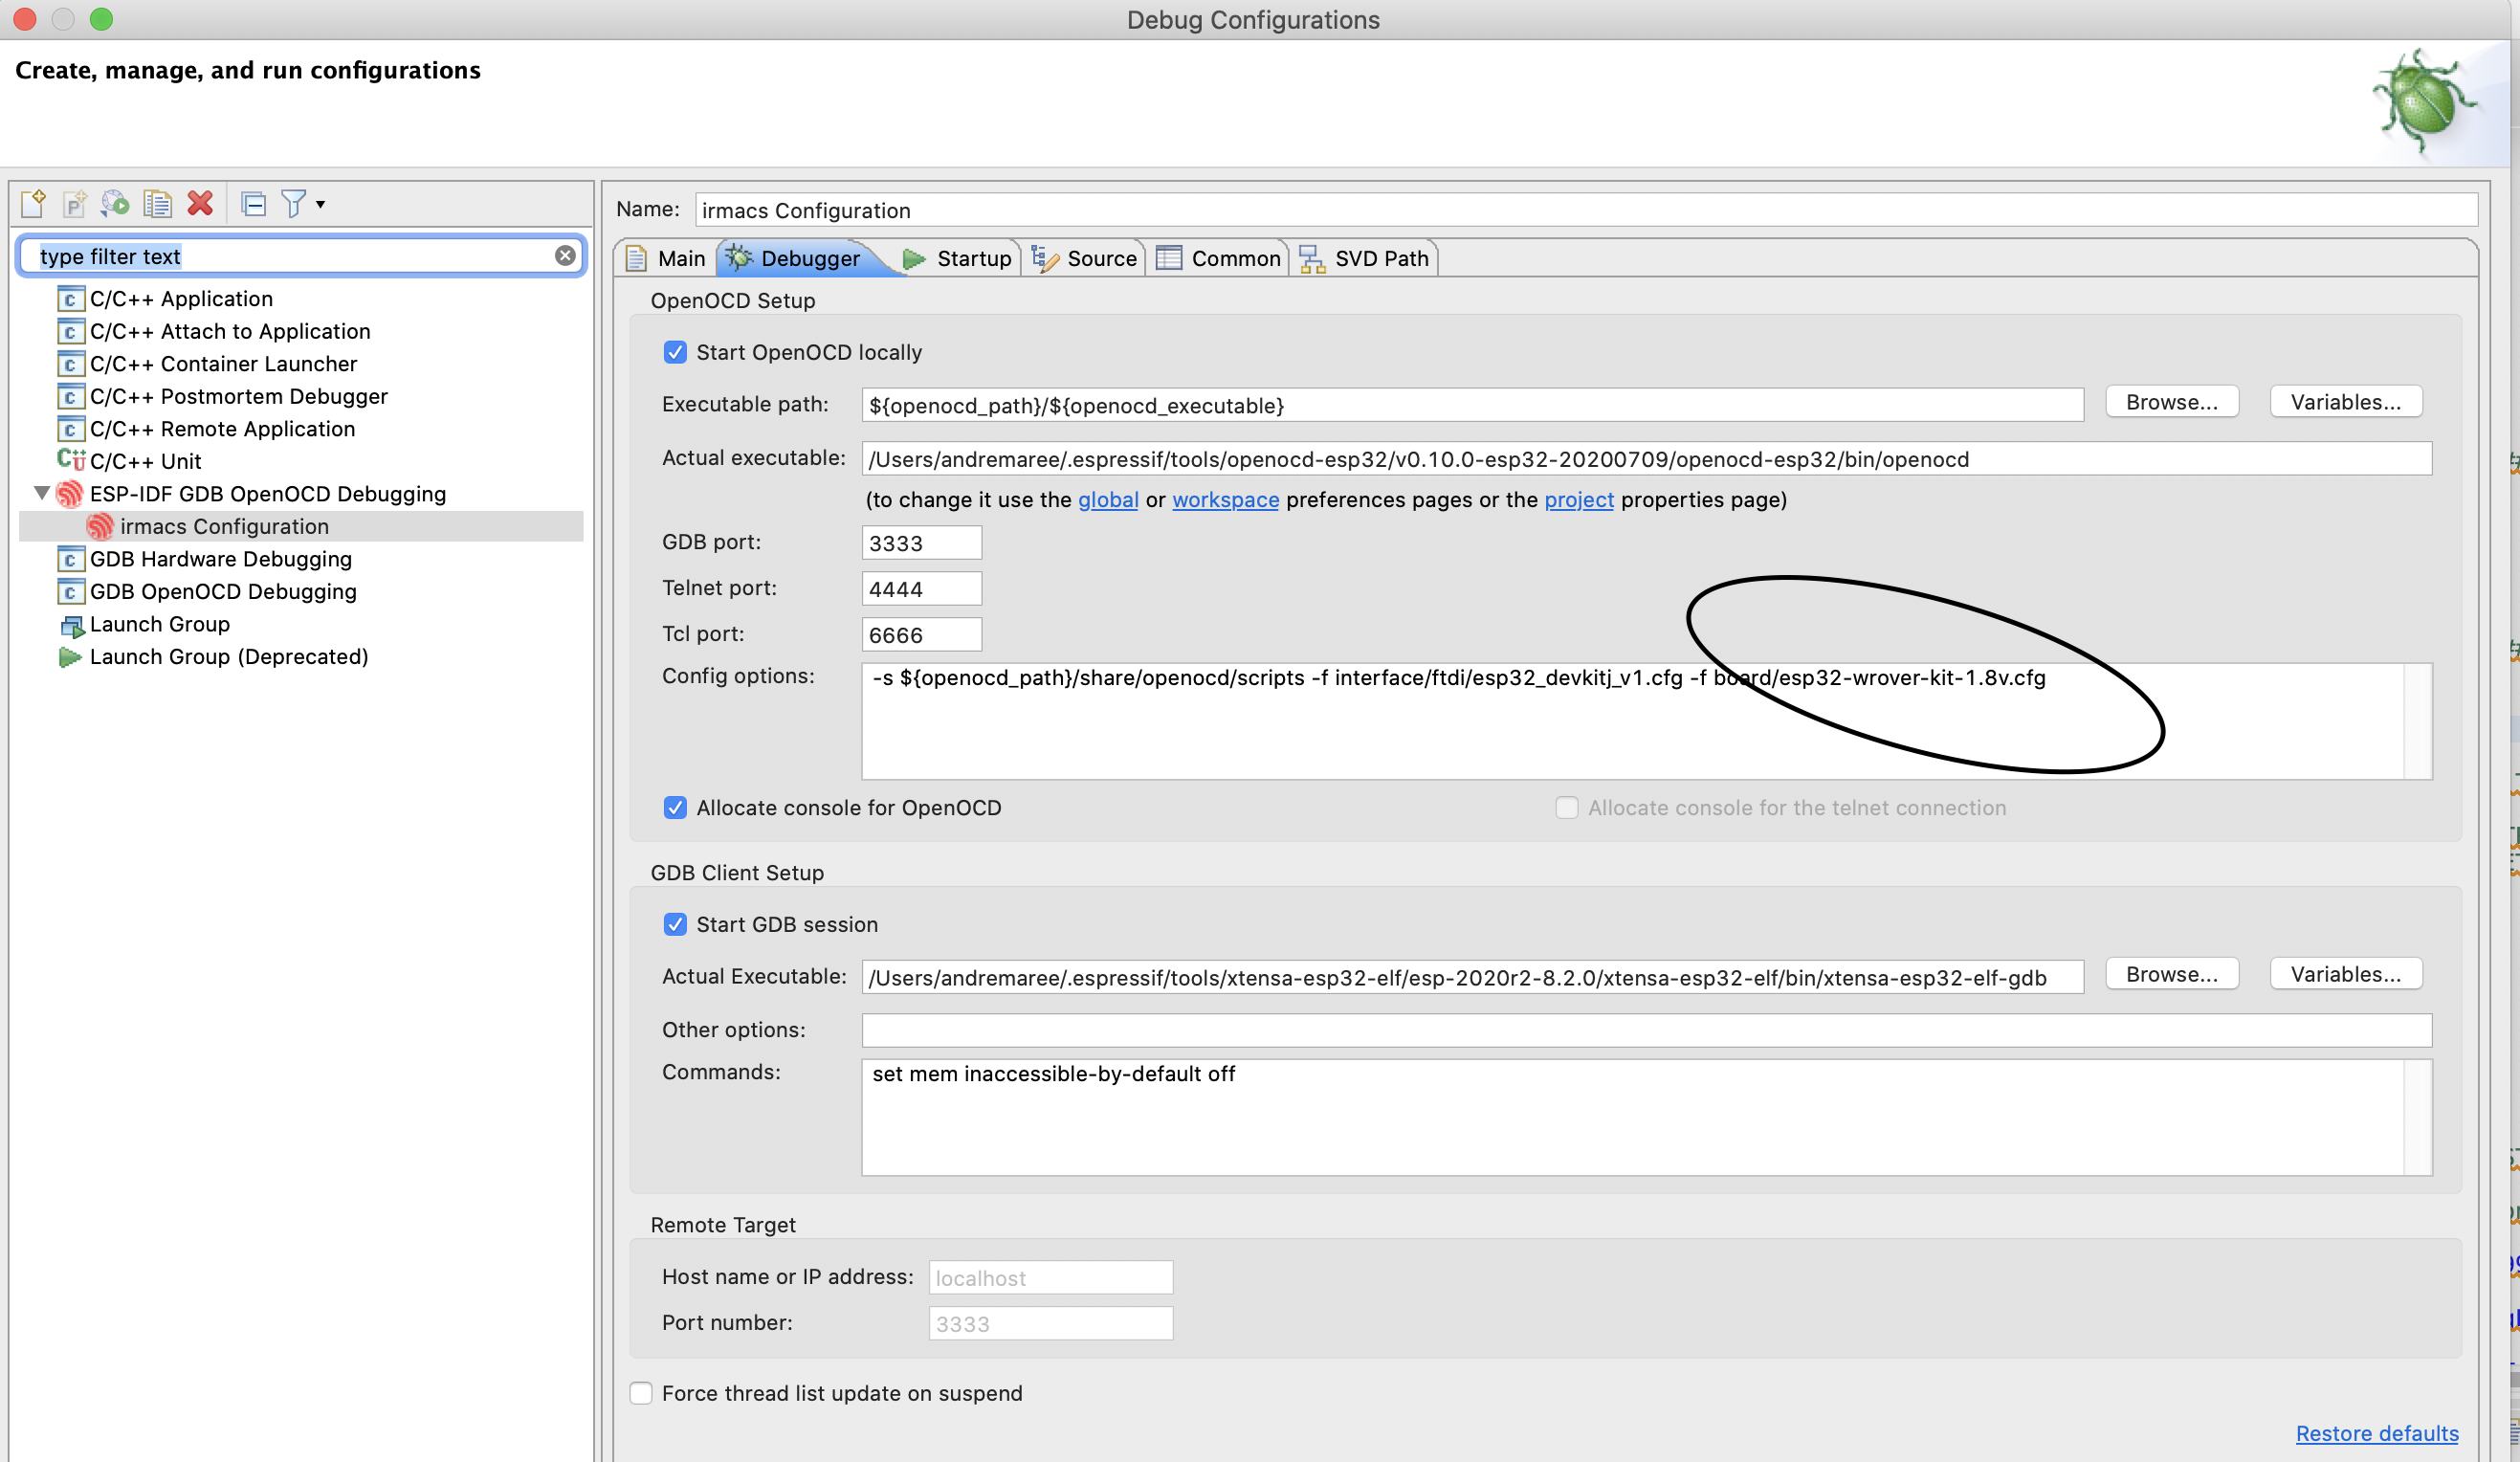
Task: Create a new launch configuration
Action: pos(32,203)
